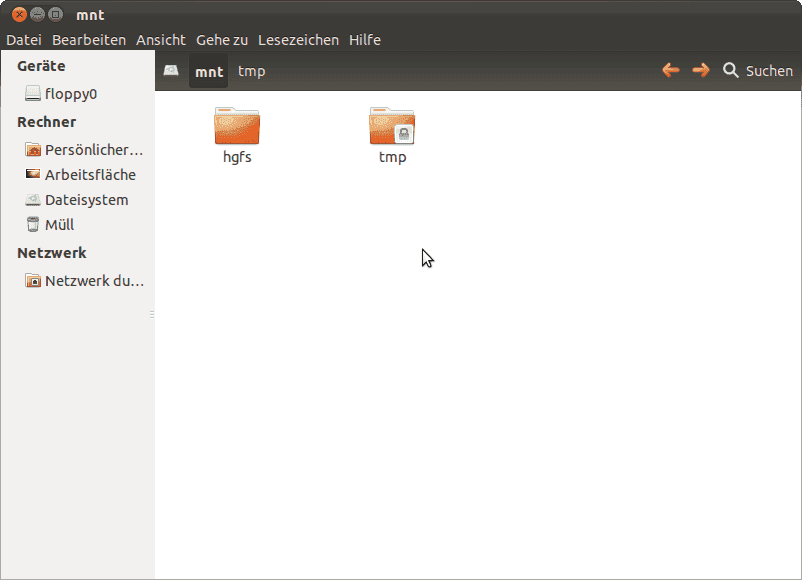The image size is (802, 580).
Task: Minimize the mnt window
Action: (37, 14)
